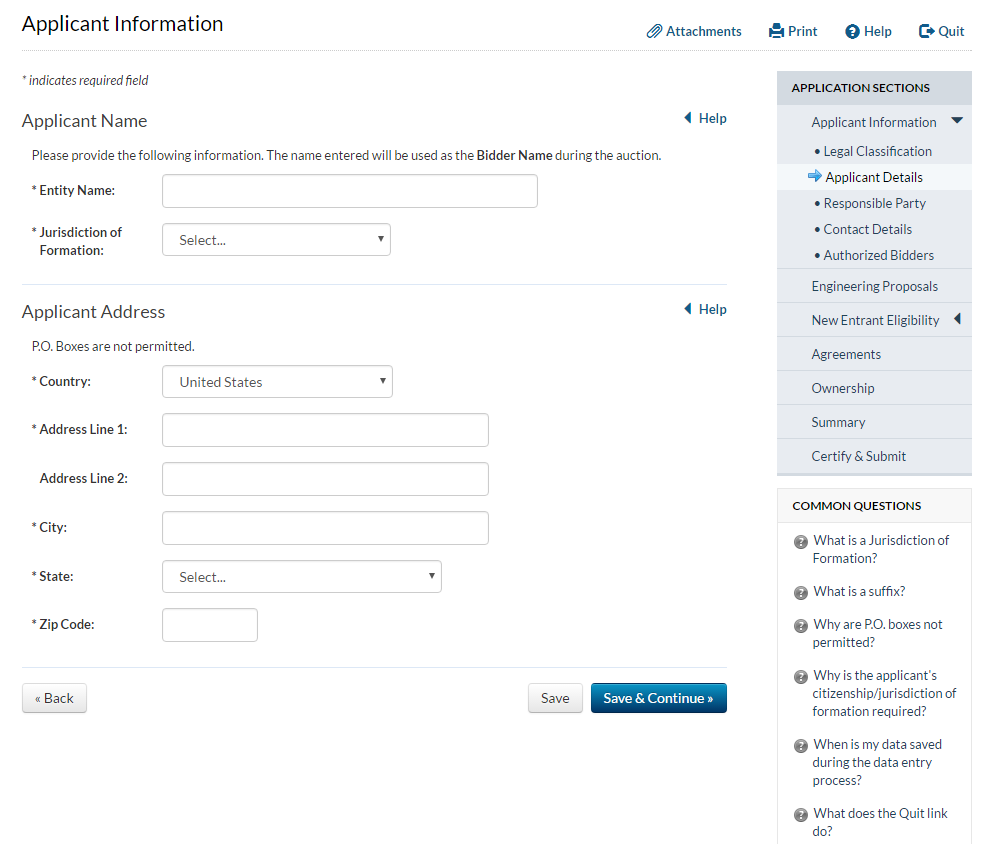990x844 pixels.
Task: Open the Certify & Submit section
Action: click(x=858, y=456)
